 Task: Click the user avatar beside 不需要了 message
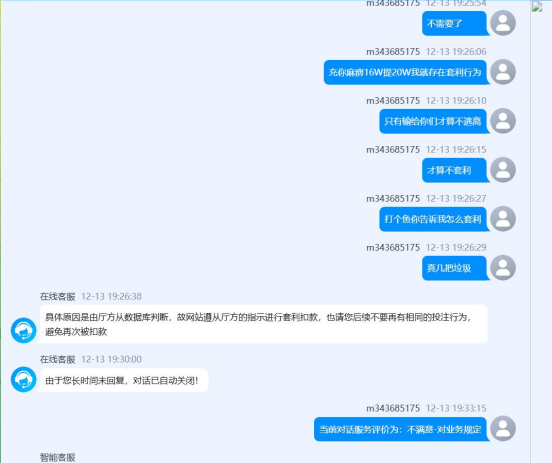coord(503,23)
